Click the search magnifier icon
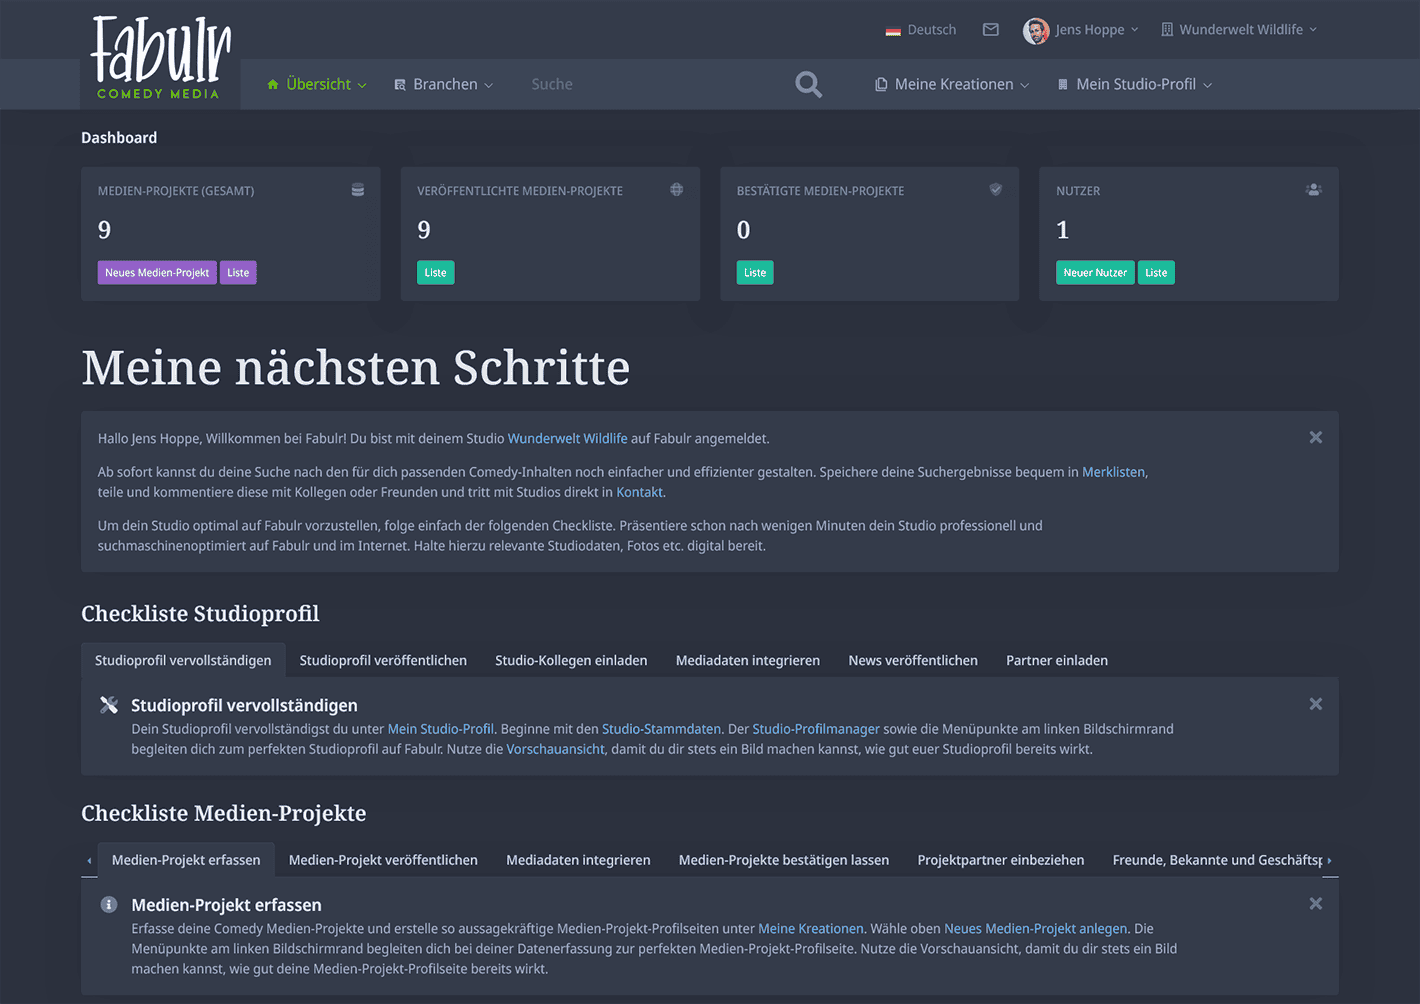Screen dimensions: 1420x1004 click(808, 84)
